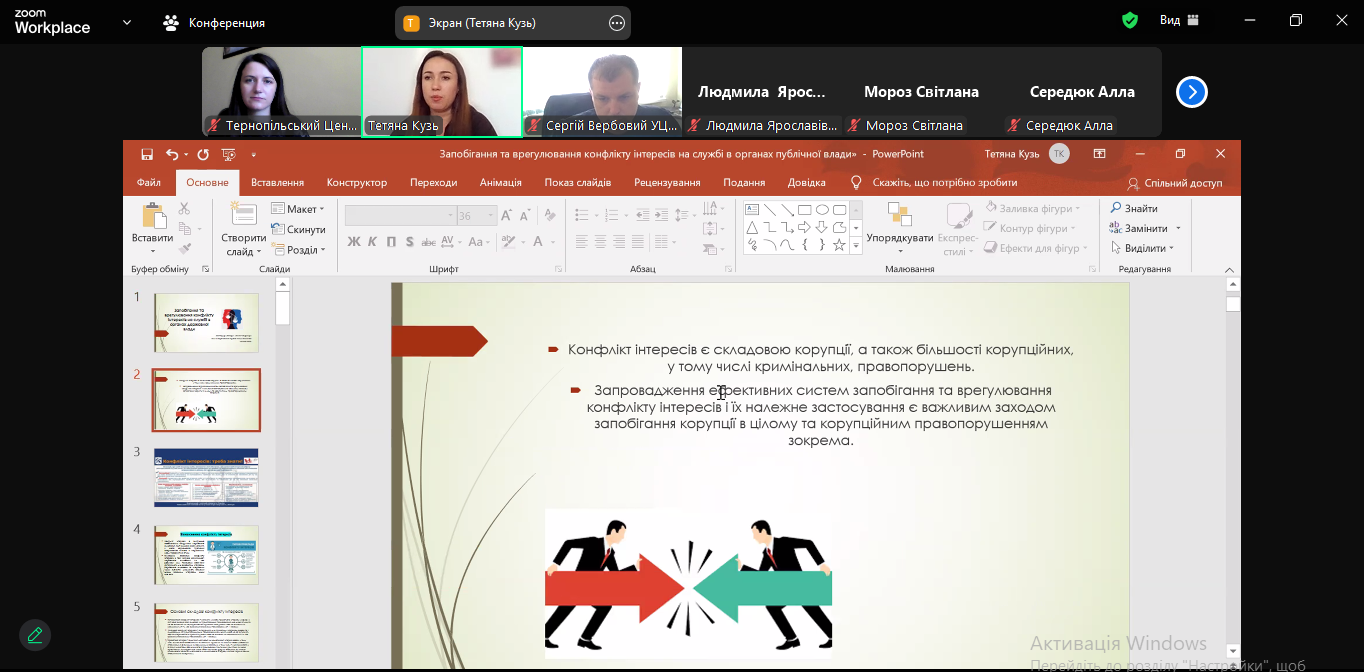Image resolution: width=1364 pixels, height=672 pixels.
Task: Toggle italic formatting (К)
Action: click(x=372, y=242)
